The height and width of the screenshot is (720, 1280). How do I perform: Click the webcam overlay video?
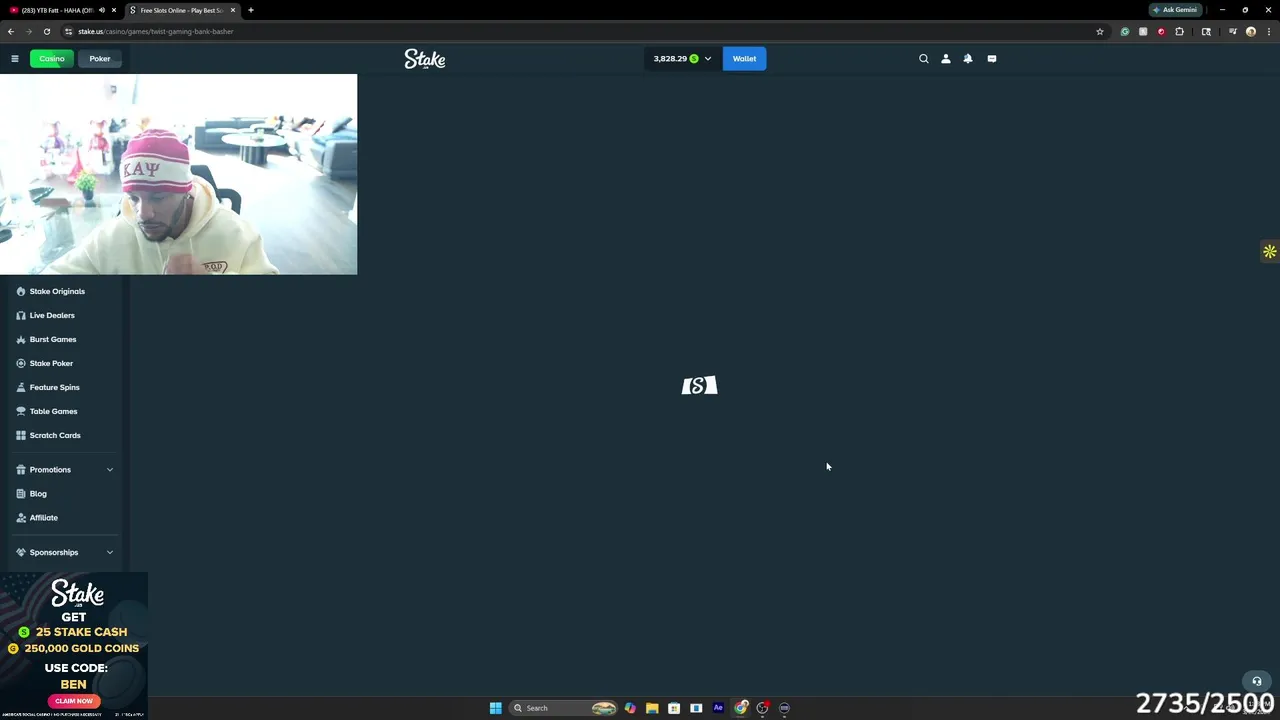[178, 174]
